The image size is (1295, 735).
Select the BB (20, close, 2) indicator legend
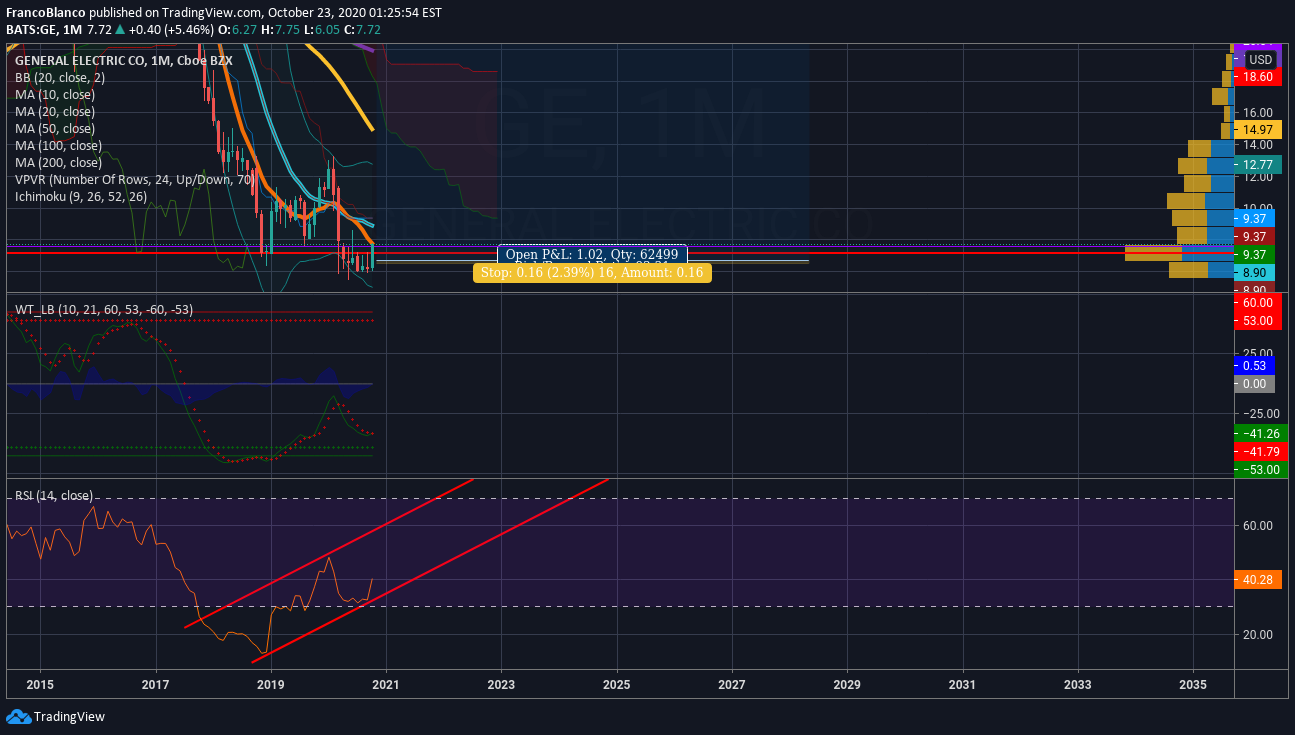[x=60, y=77]
